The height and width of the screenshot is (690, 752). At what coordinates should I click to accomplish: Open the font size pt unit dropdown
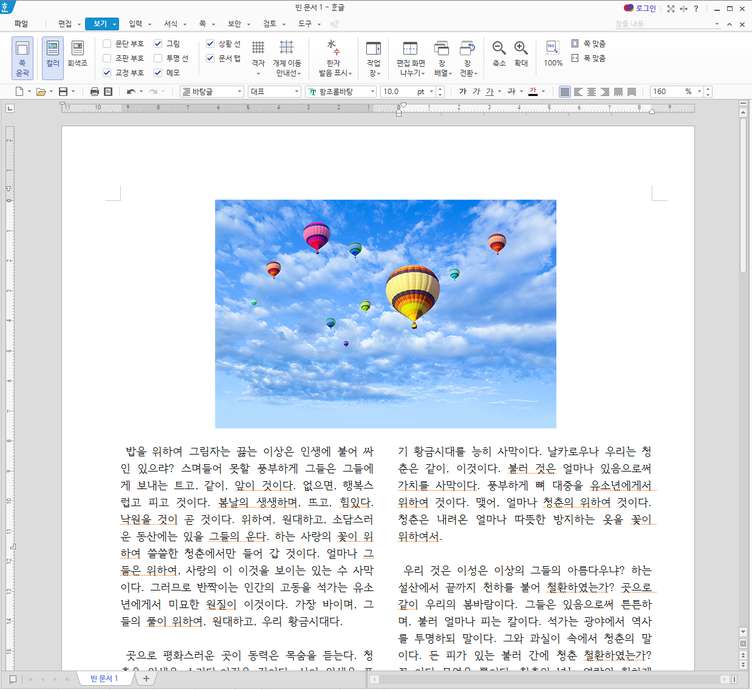432,91
